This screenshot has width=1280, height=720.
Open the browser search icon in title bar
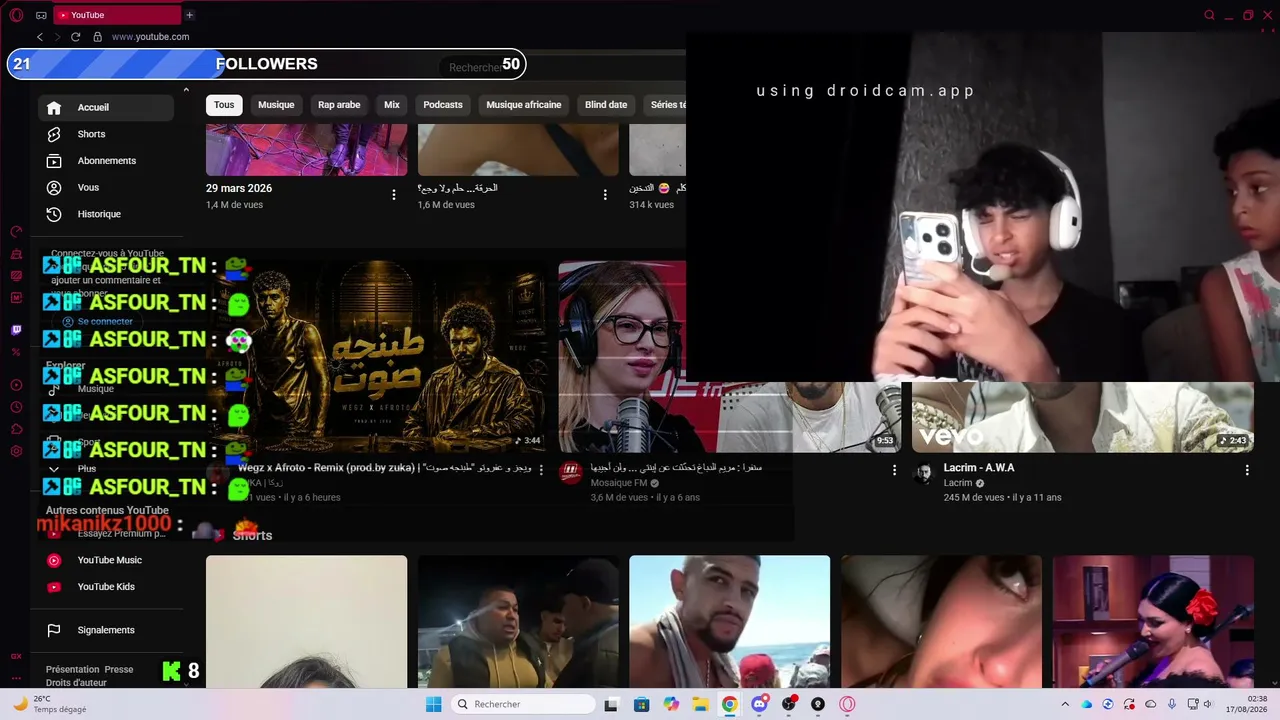click(x=1209, y=15)
